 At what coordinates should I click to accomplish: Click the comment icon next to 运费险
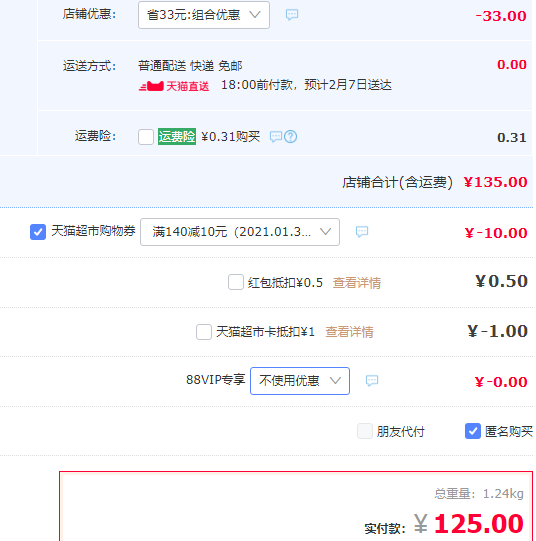pos(276,137)
